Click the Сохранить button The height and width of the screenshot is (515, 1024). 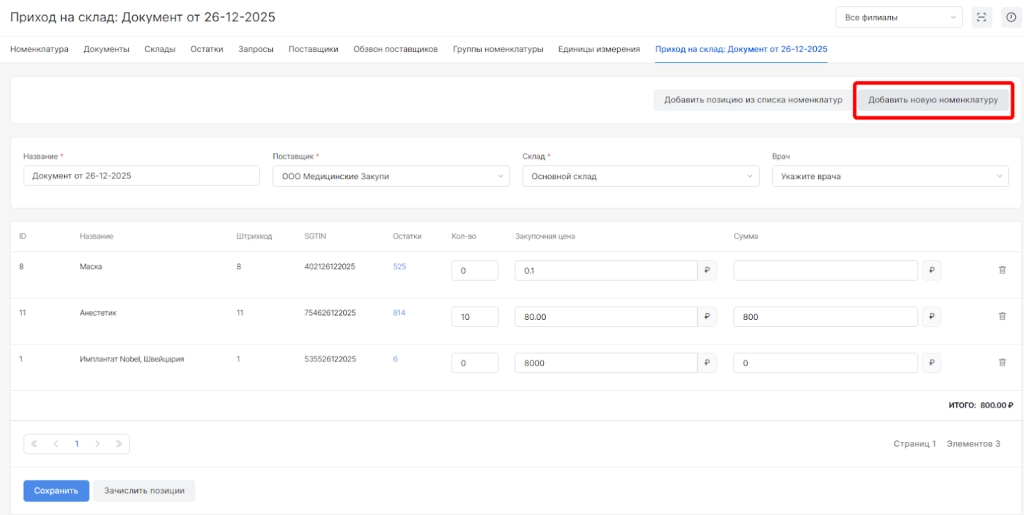coord(56,491)
